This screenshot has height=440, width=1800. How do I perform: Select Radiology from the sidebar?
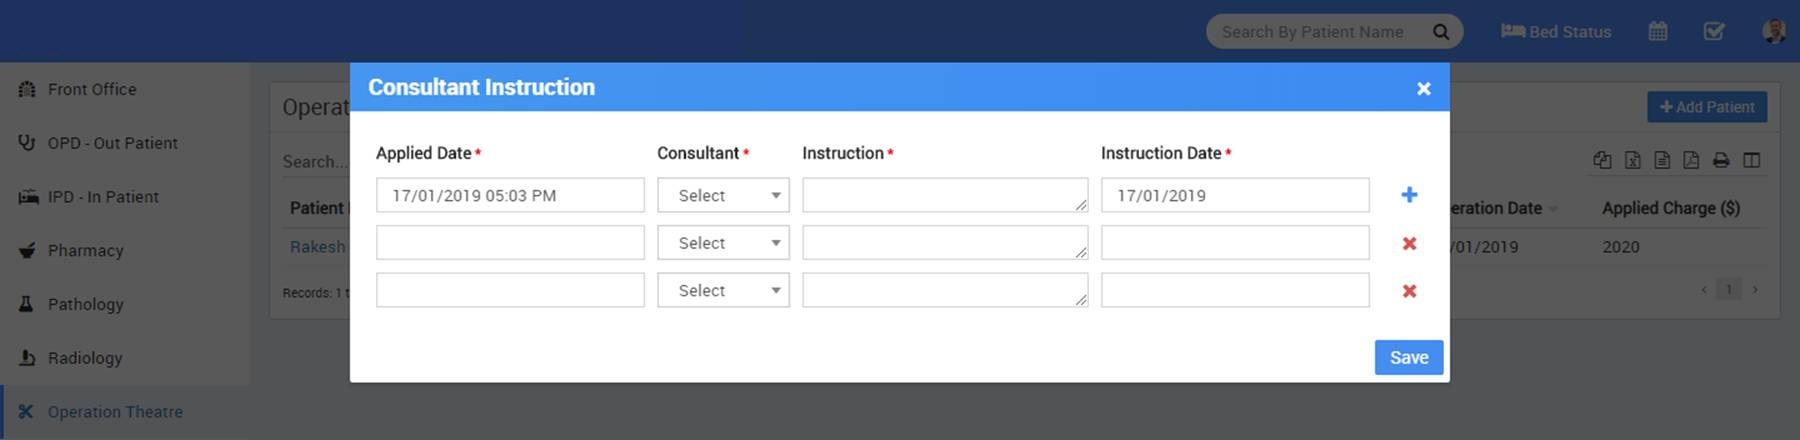(x=85, y=358)
